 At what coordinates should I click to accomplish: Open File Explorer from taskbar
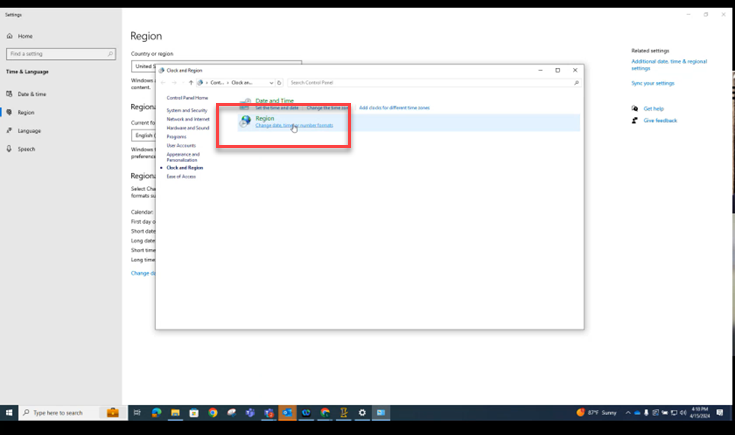tap(175, 412)
